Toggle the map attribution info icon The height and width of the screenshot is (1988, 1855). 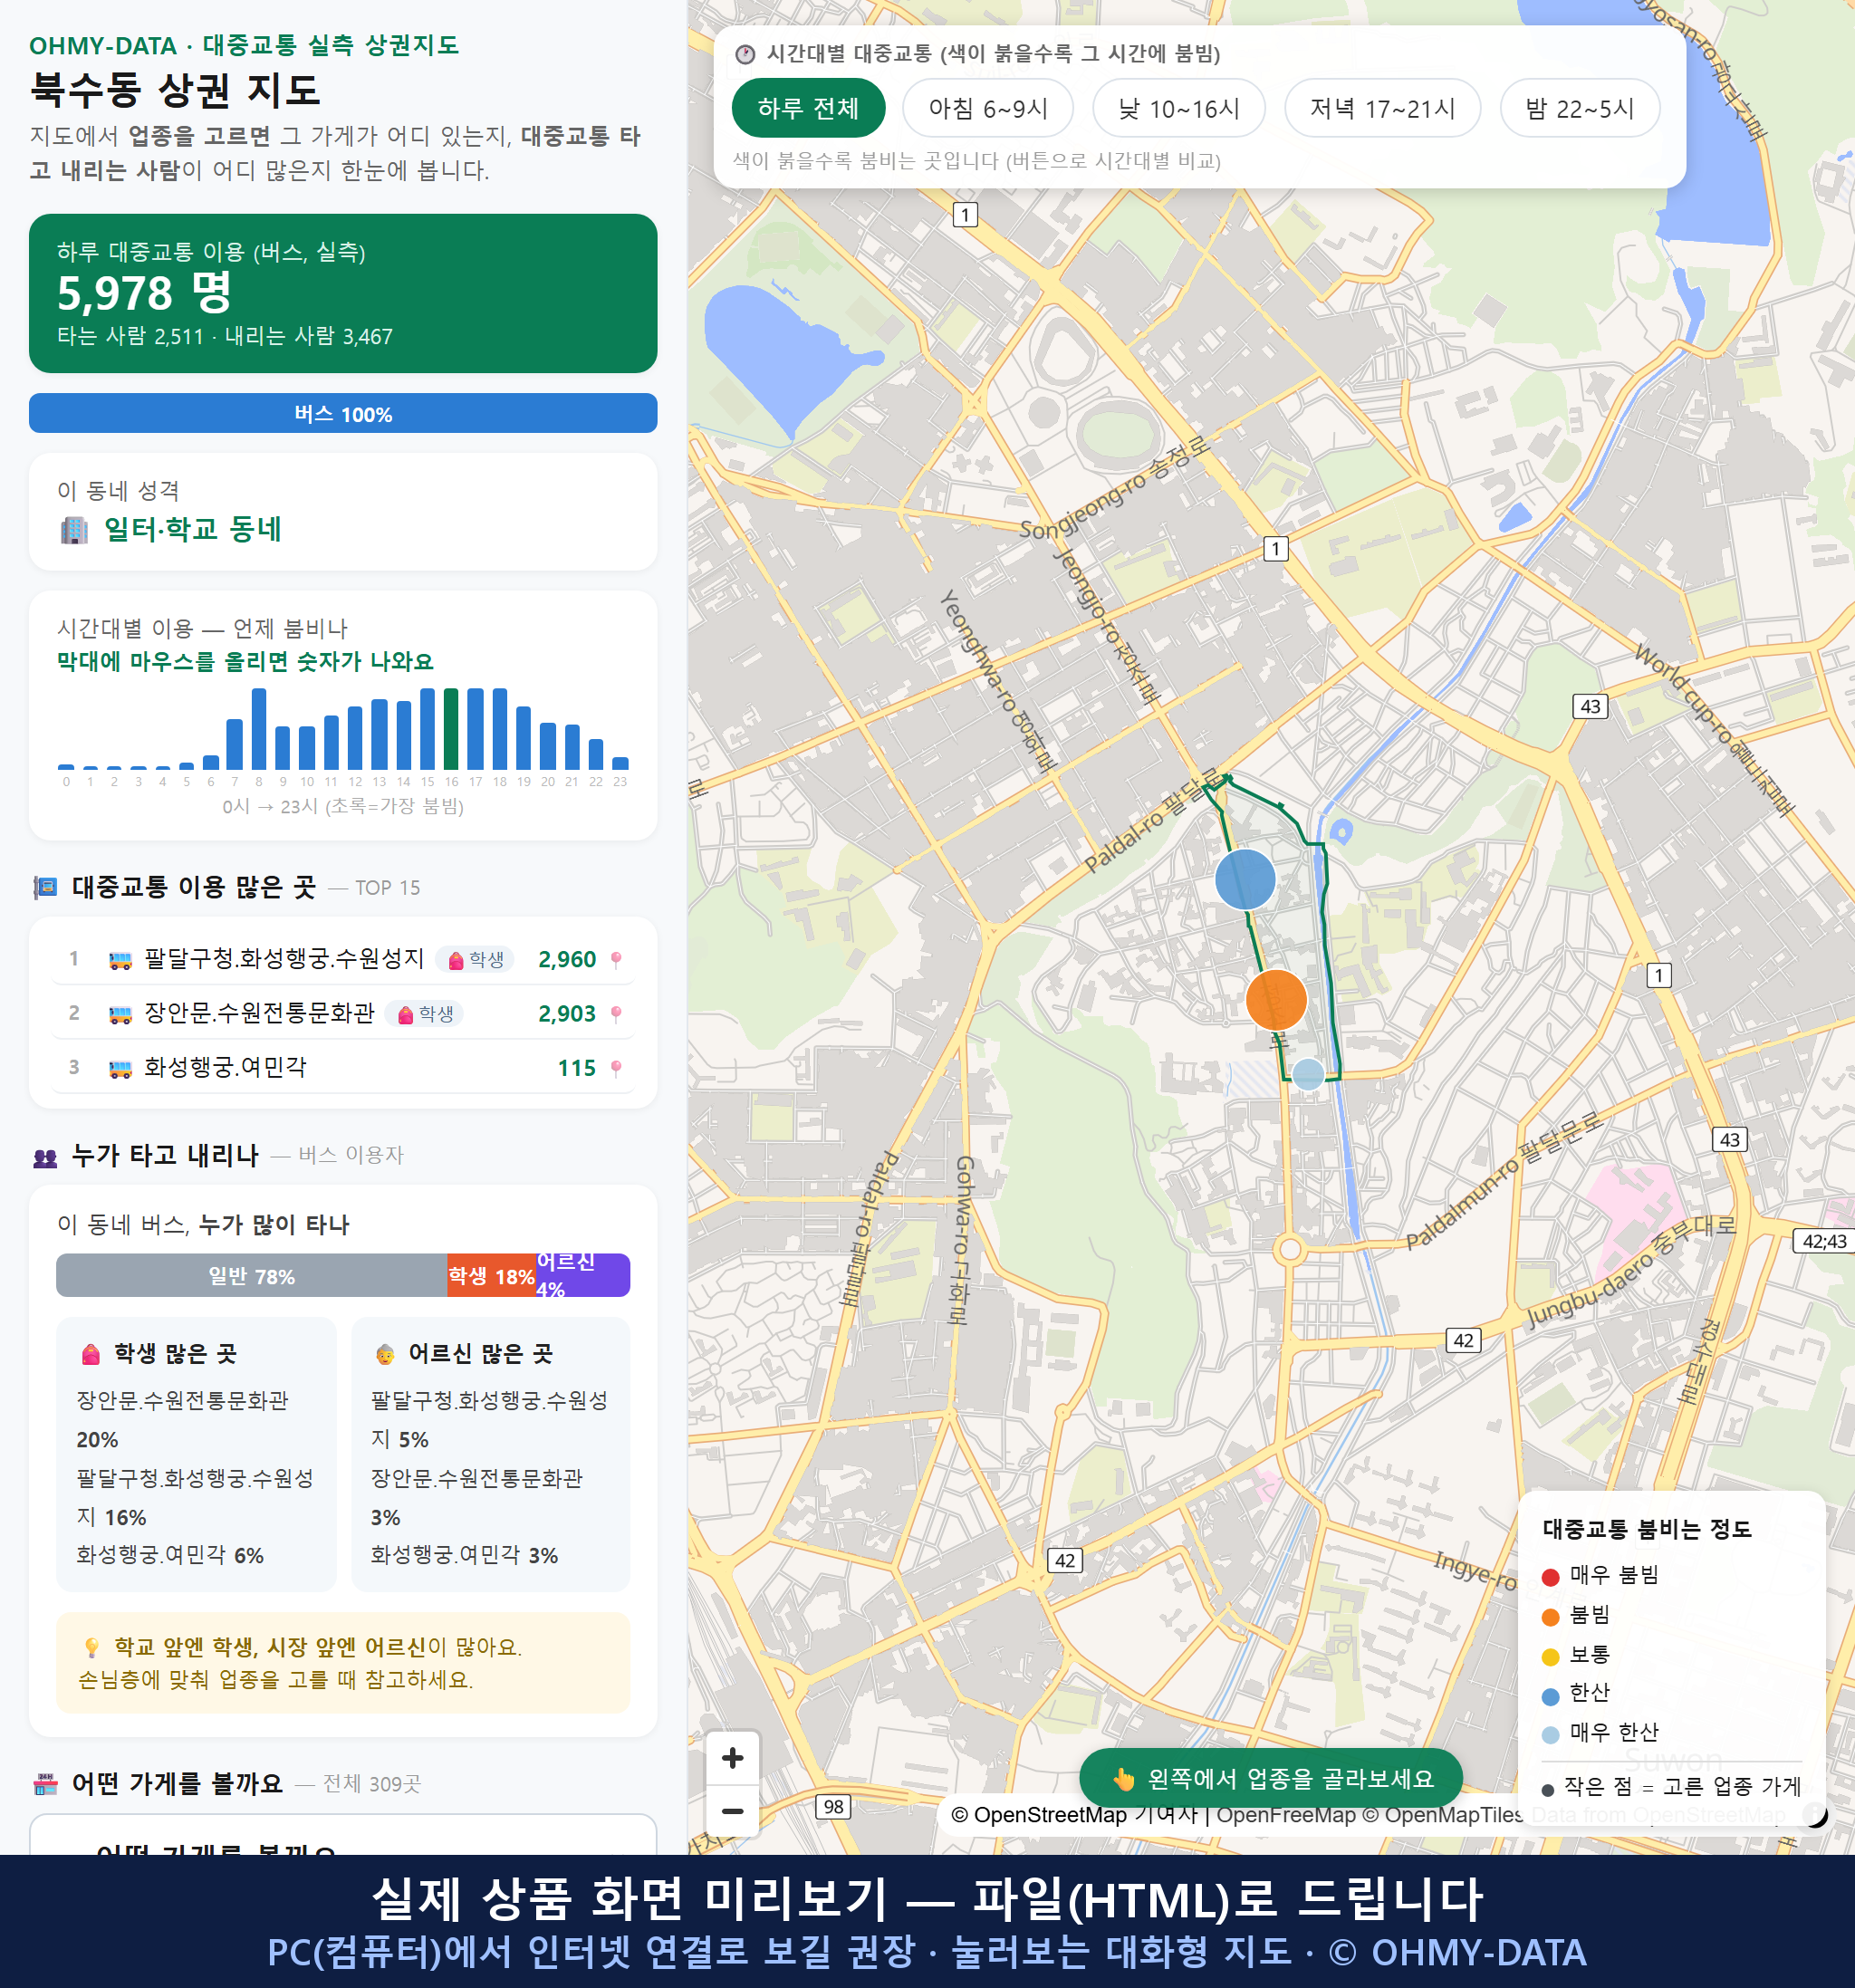pos(1815,1814)
